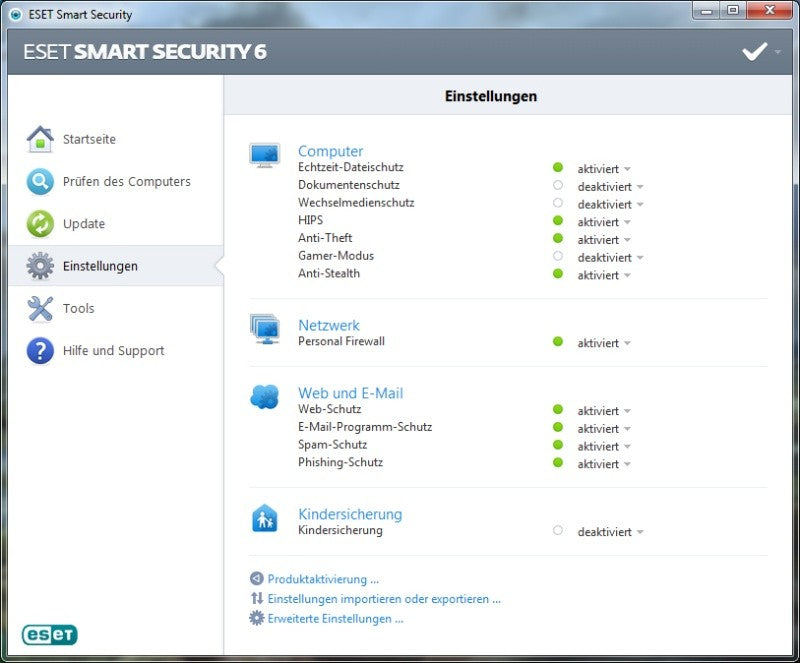Toggle the Gamer-Modus status indicator
Image resolution: width=800 pixels, height=663 pixels.
click(558, 256)
